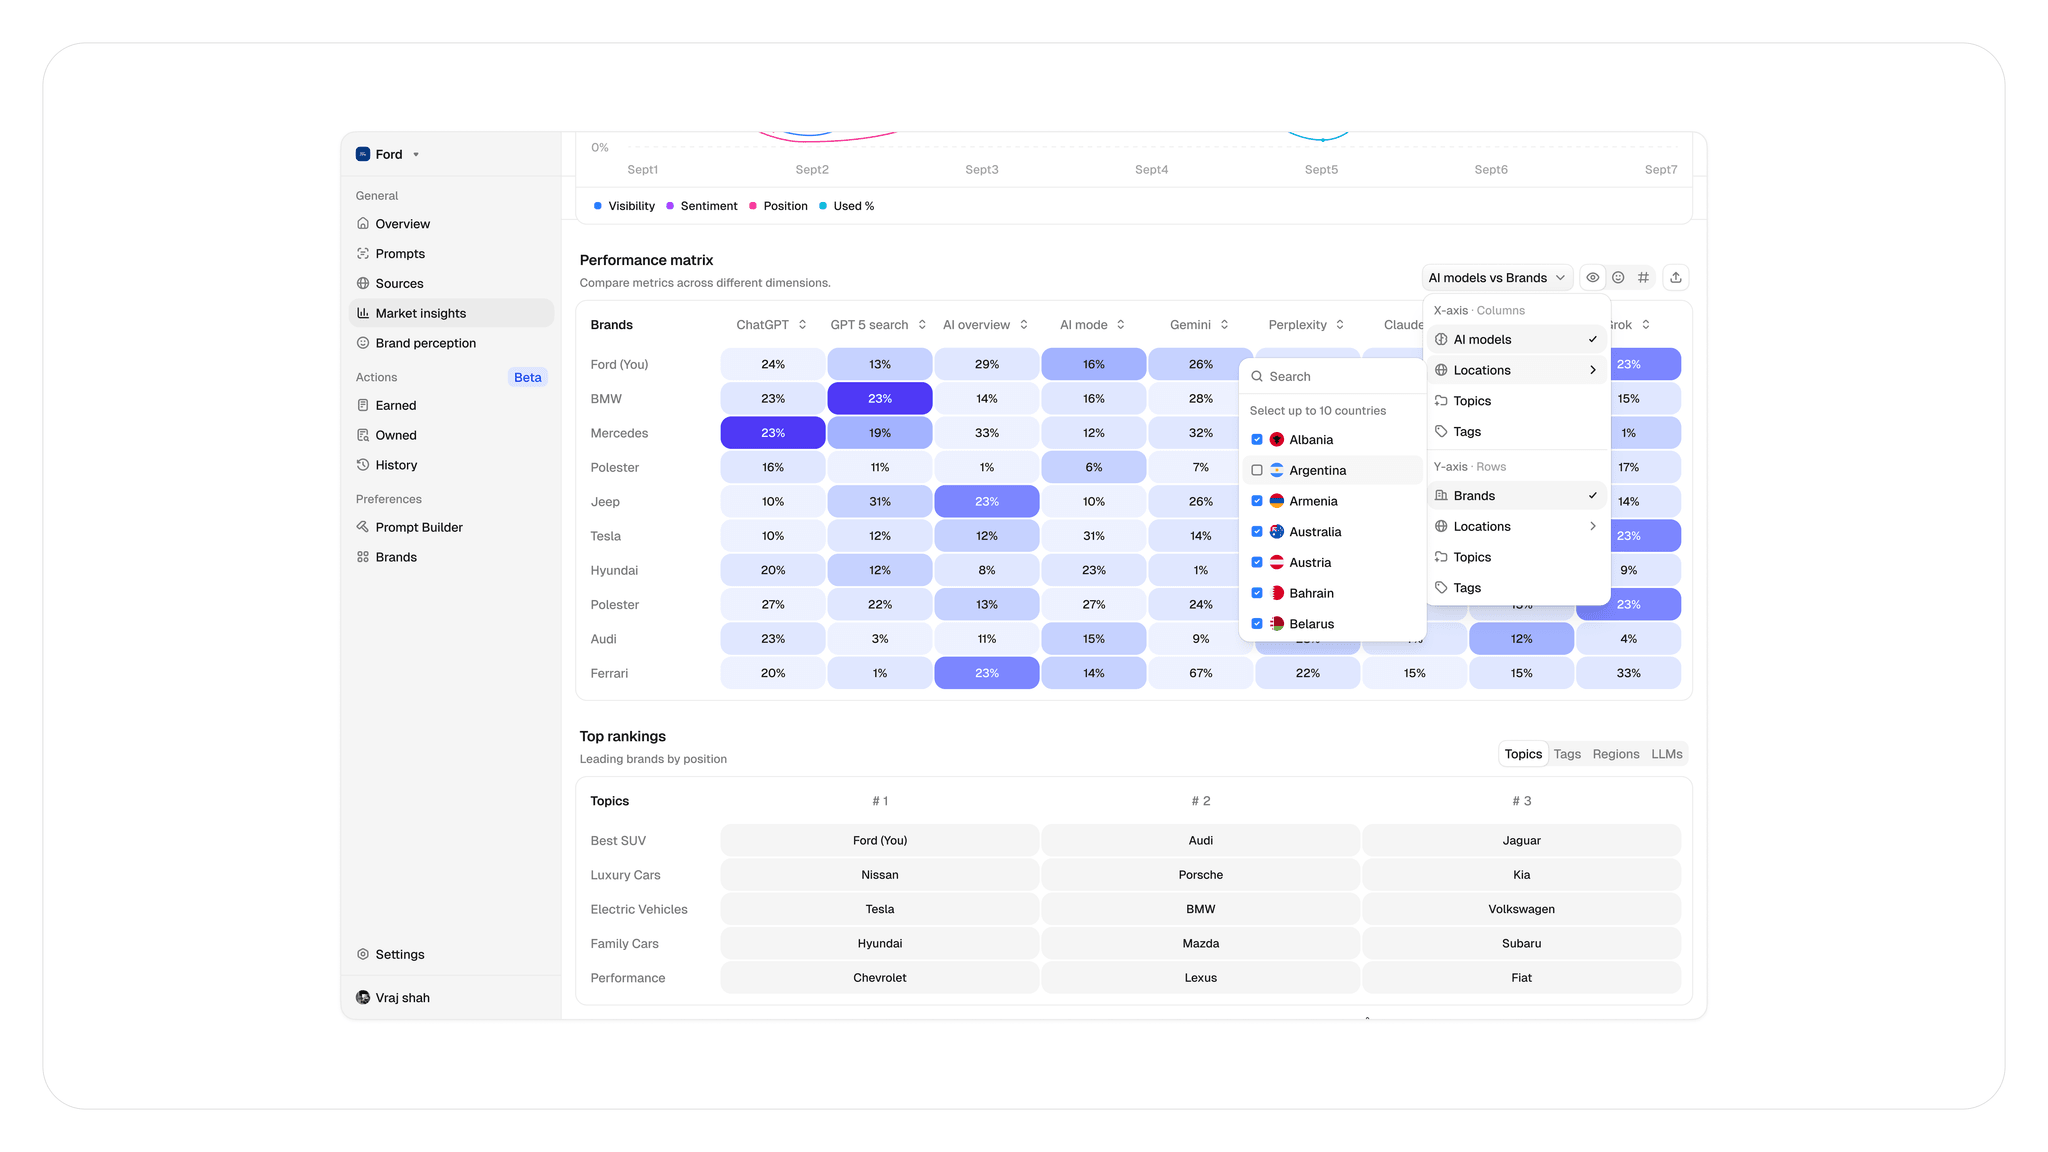Expand the Ford workspace switcher
The height and width of the screenshot is (1152, 2048).
coord(389,154)
